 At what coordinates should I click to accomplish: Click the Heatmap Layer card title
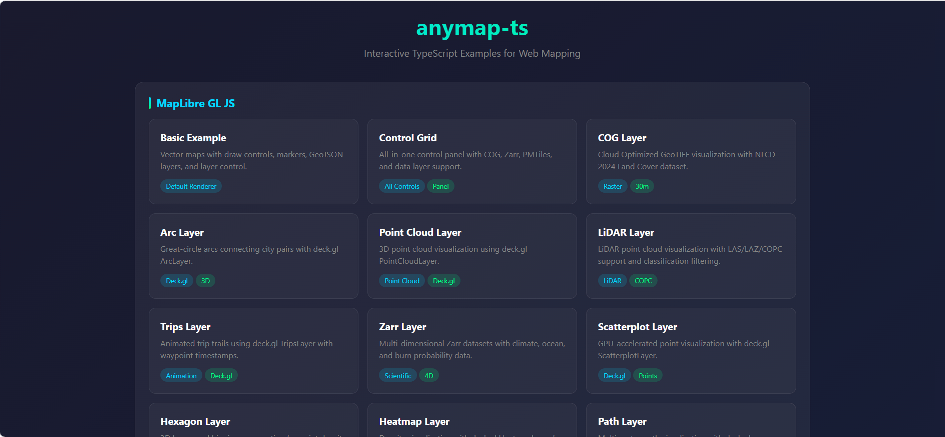point(414,421)
